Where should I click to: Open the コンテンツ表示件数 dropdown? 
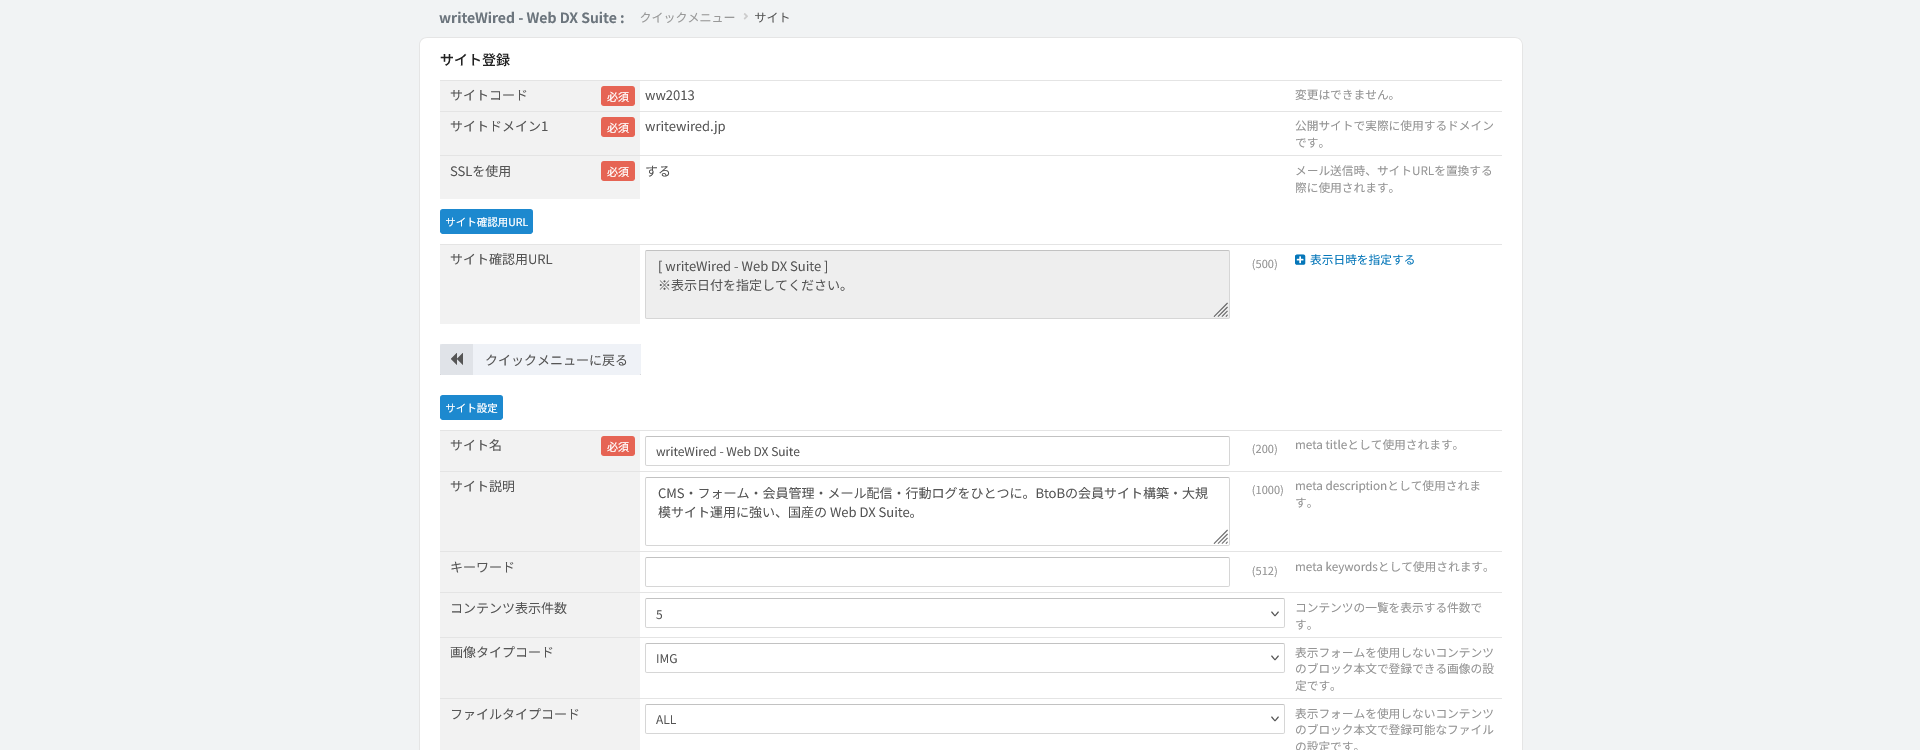[965, 613]
